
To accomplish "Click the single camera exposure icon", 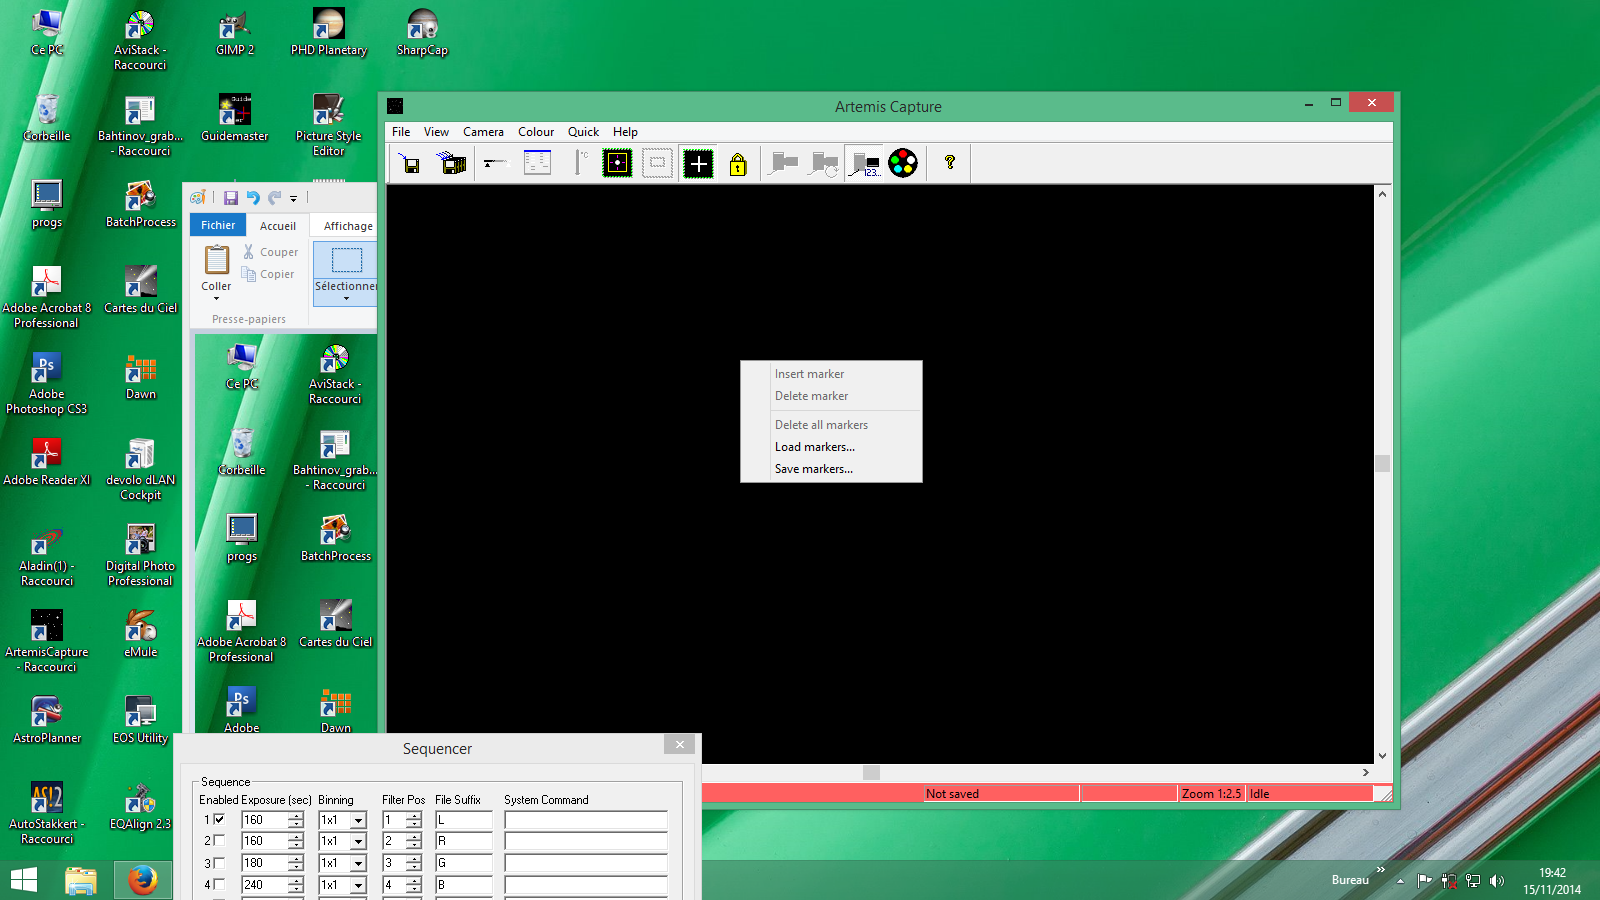I will pos(784,163).
